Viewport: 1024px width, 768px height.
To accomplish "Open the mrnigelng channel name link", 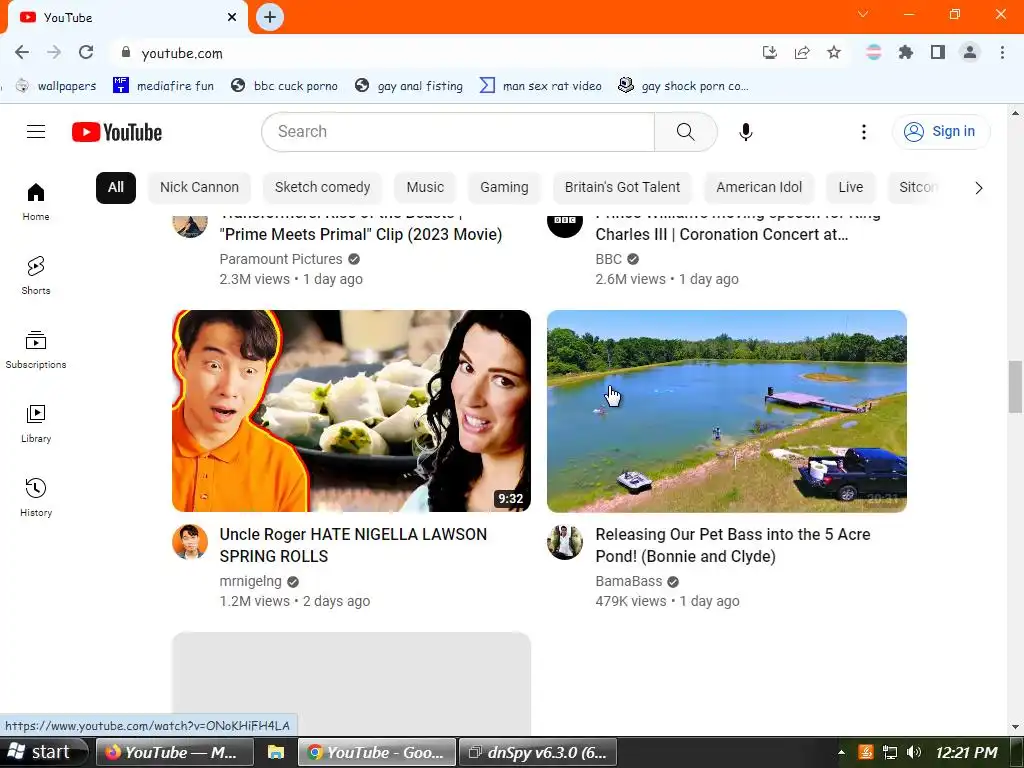I will click(251, 581).
